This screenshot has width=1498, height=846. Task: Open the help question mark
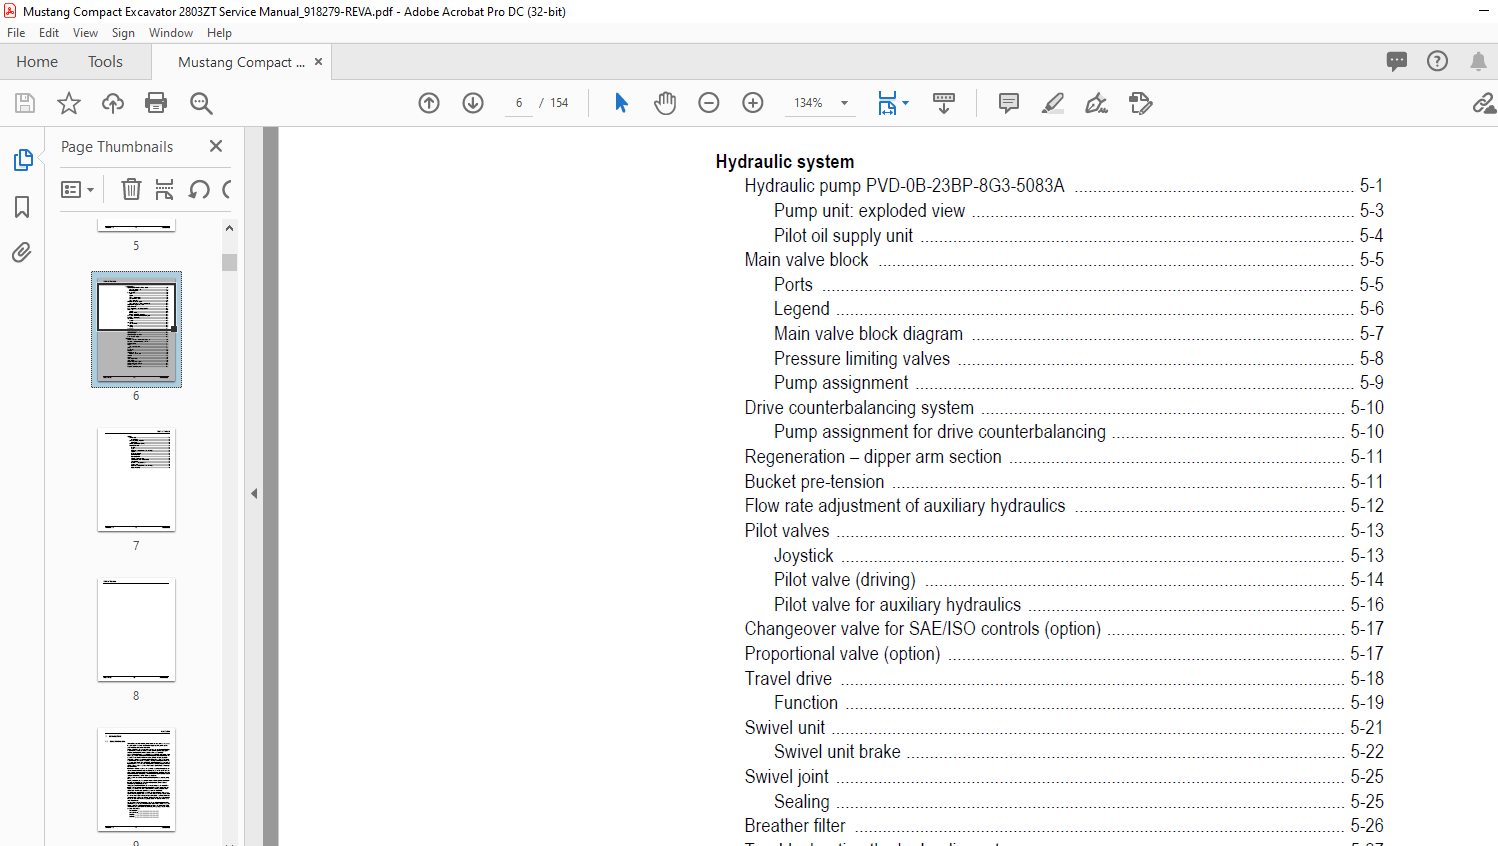(1437, 61)
